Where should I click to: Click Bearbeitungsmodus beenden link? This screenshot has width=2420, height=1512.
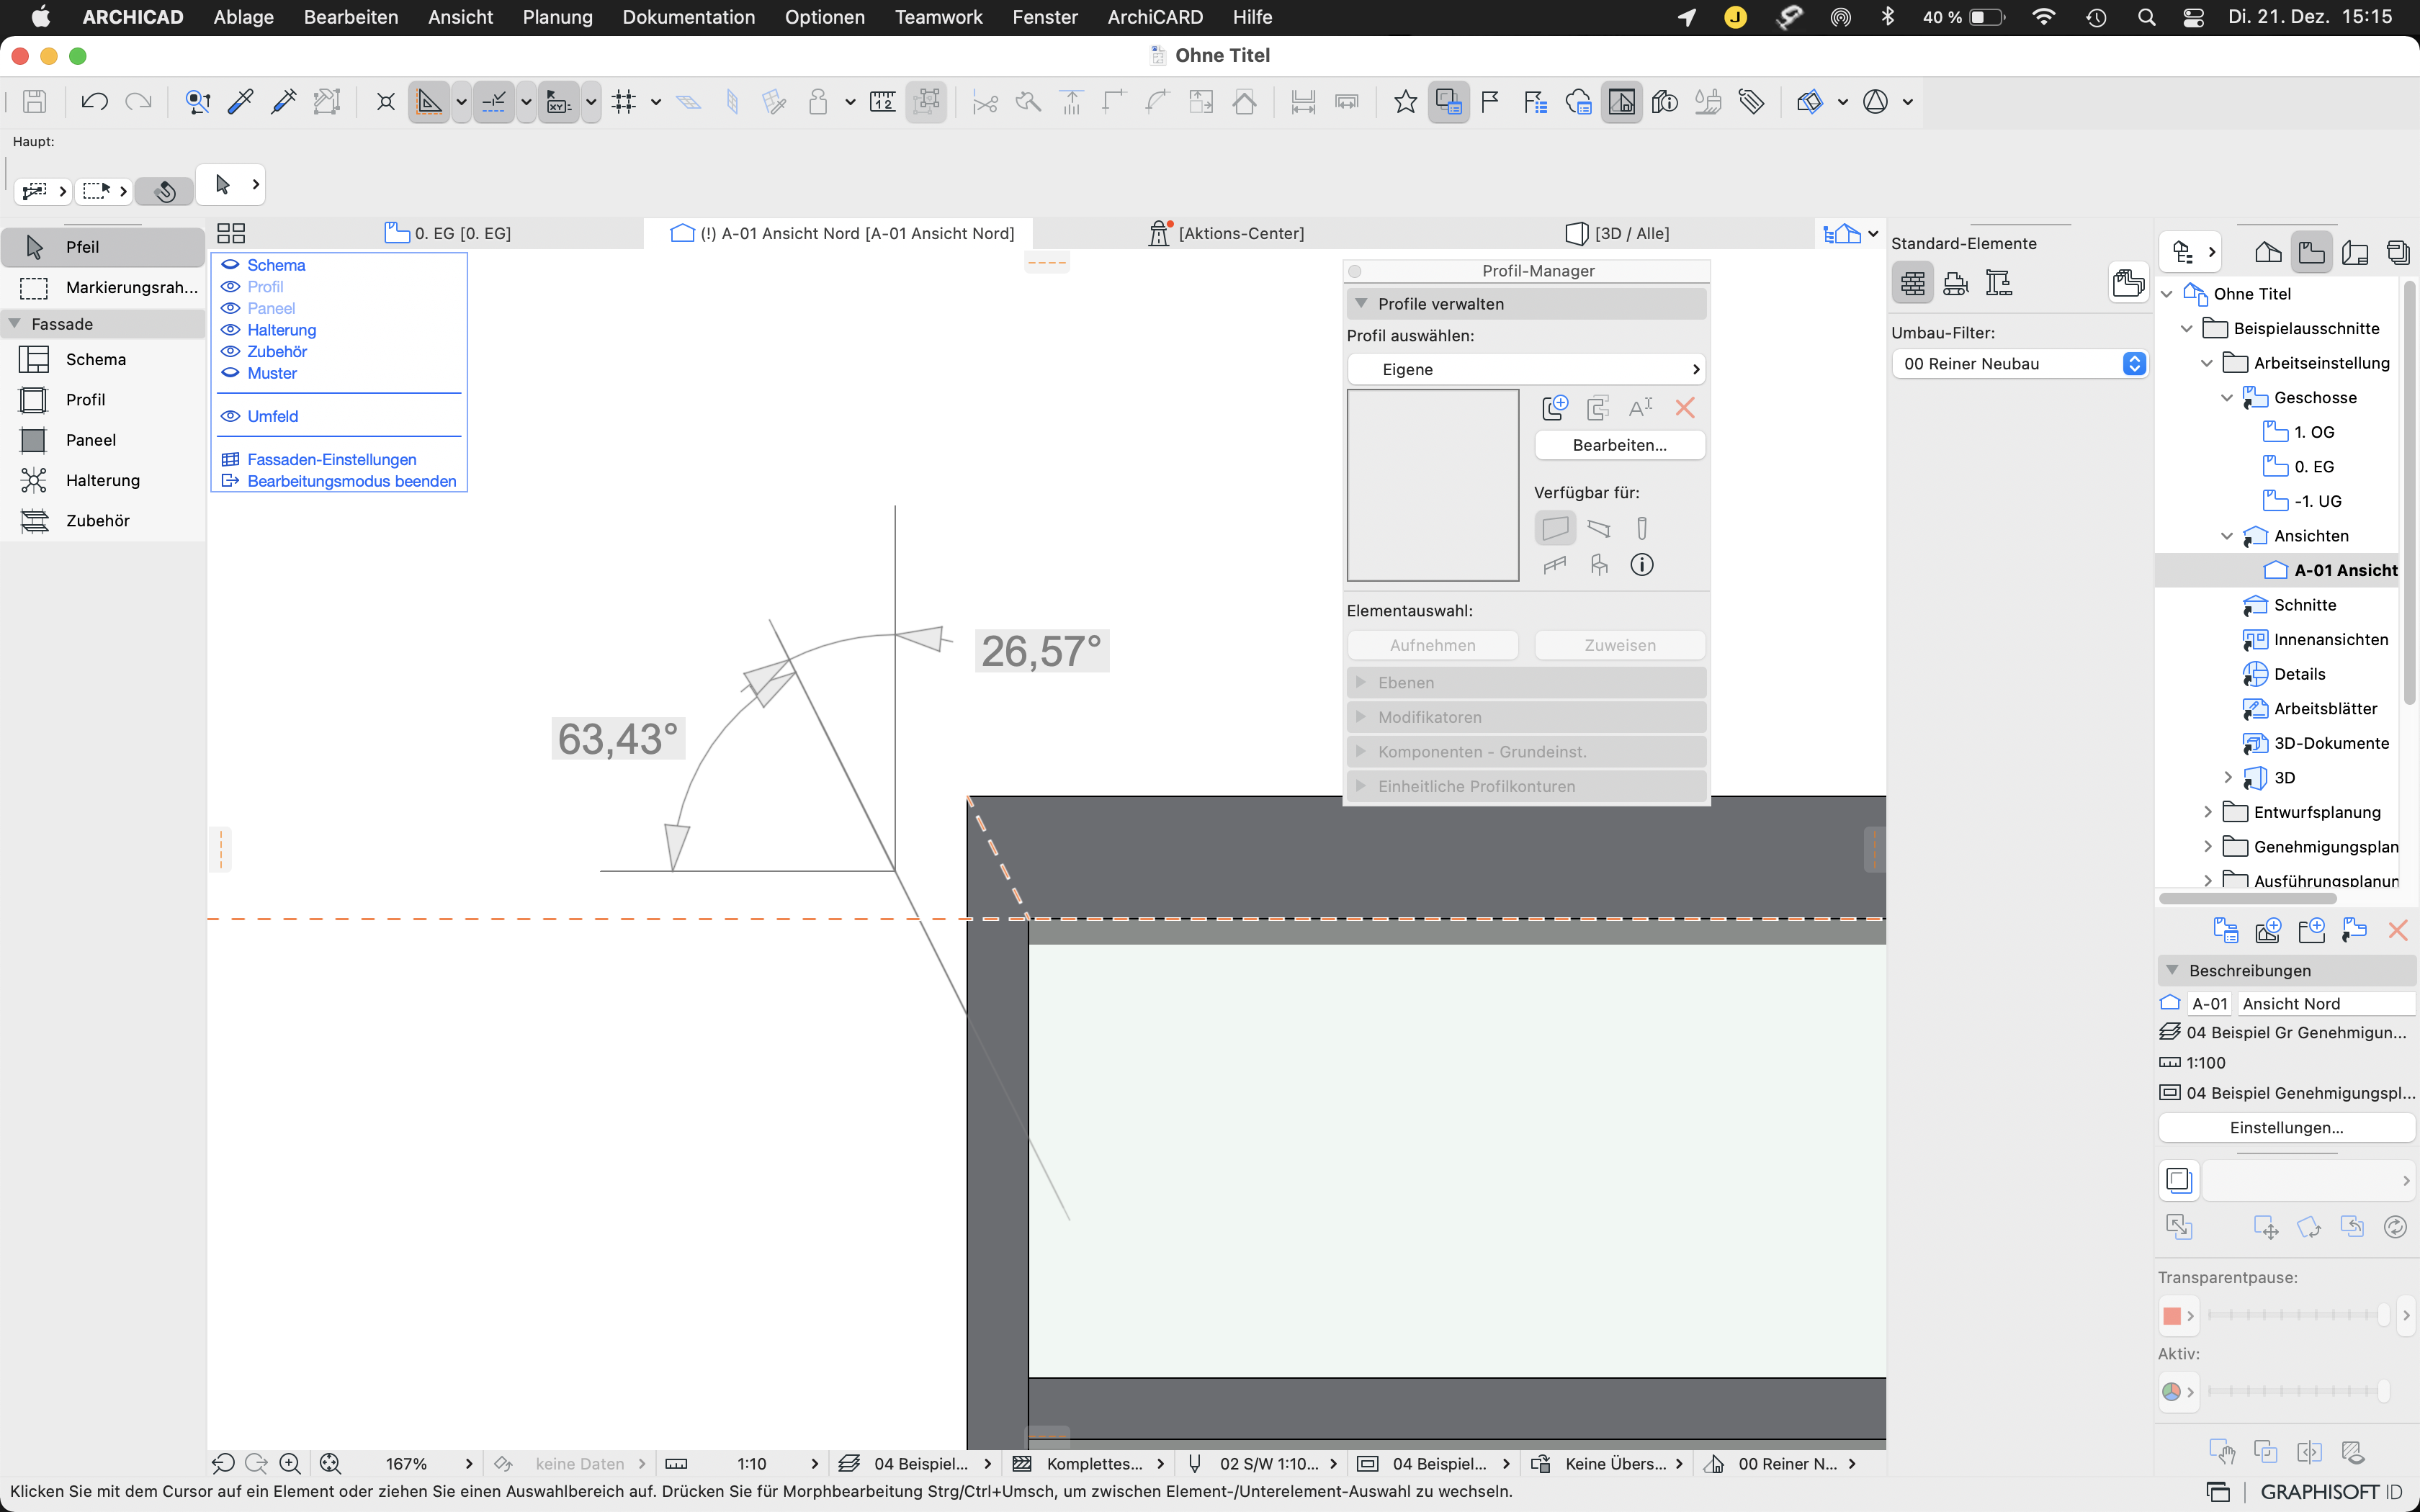[351, 481]
